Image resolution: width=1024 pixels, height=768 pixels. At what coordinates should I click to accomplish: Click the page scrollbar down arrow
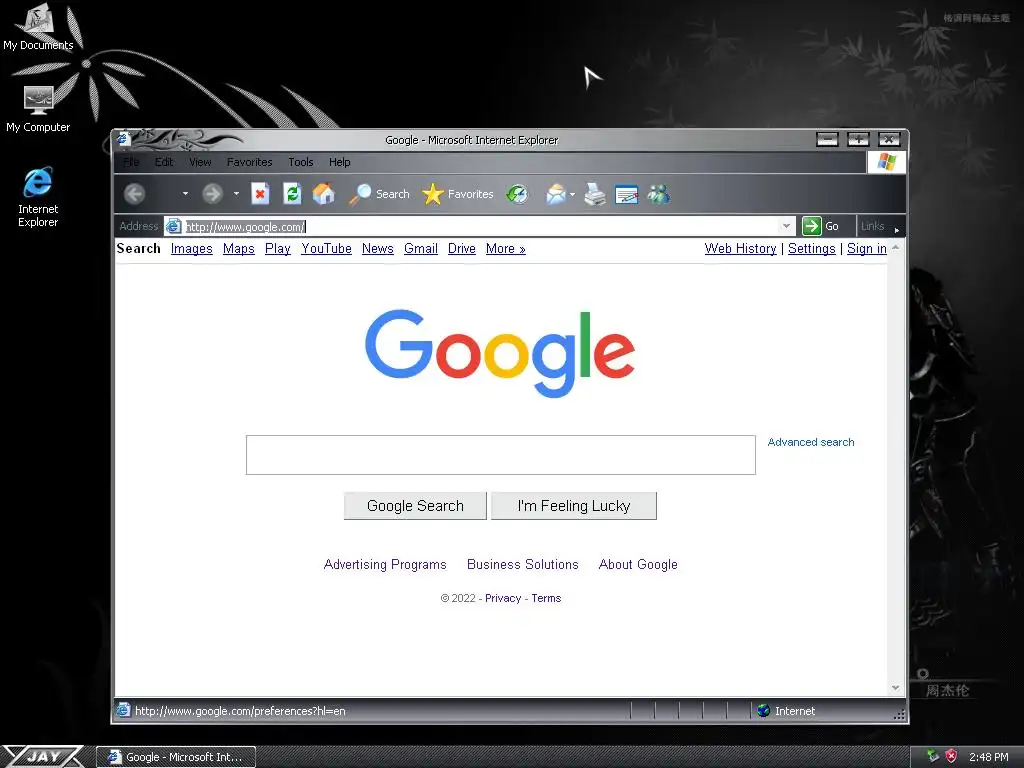click(895, 688)
